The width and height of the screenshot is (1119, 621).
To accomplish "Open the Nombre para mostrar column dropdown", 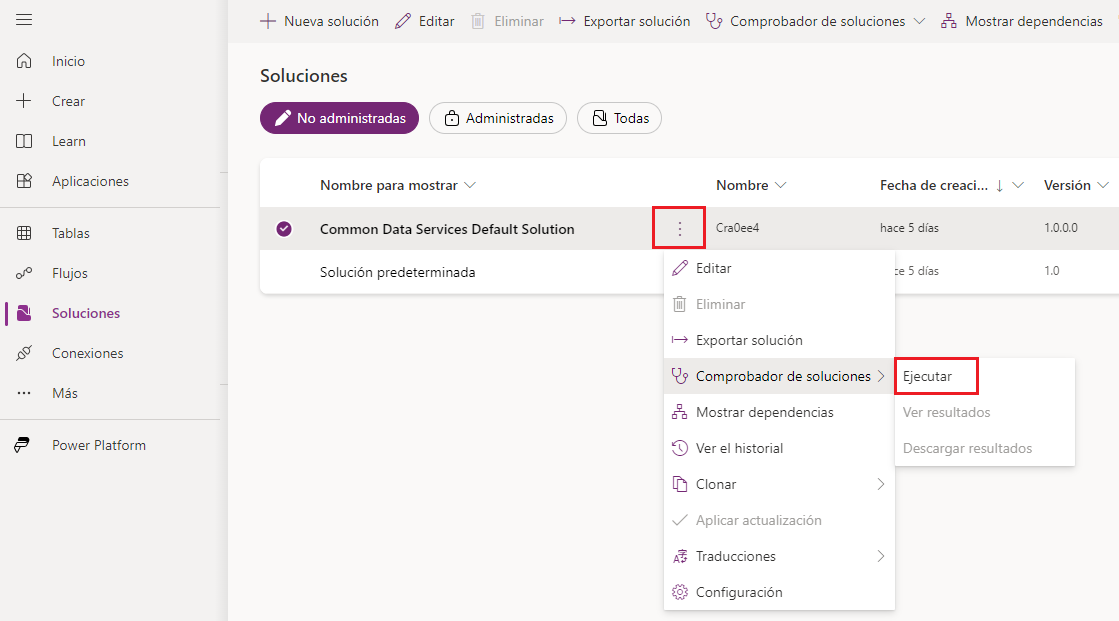I will [470, 185].
